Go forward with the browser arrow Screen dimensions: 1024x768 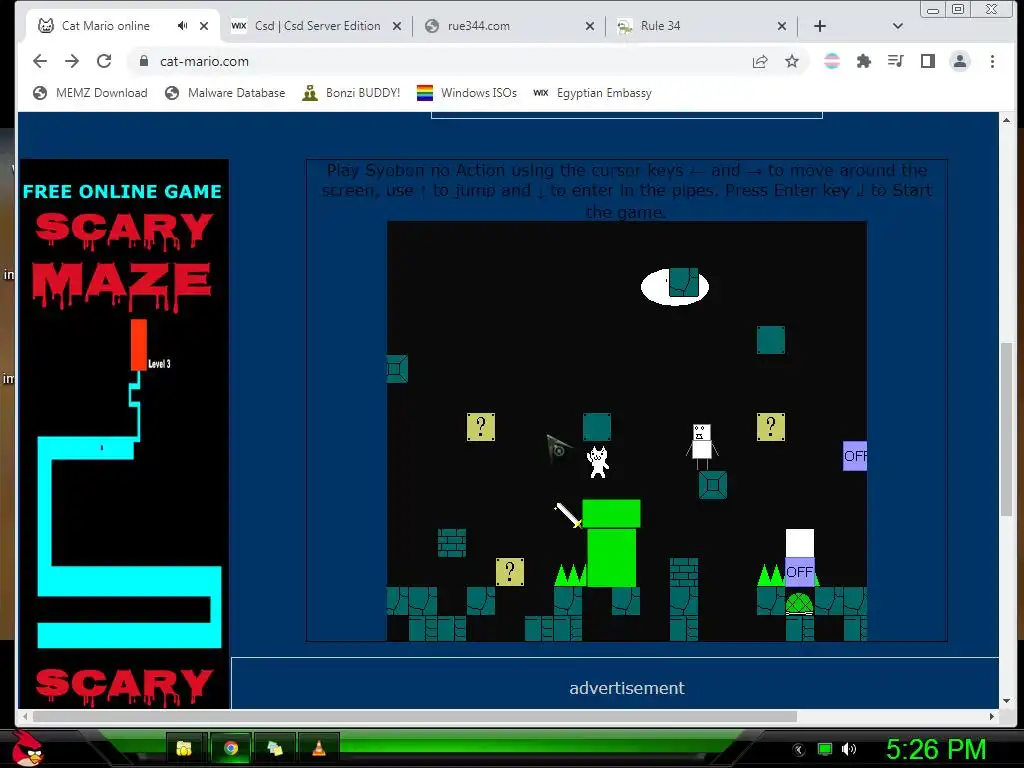[x=72, y=61]
